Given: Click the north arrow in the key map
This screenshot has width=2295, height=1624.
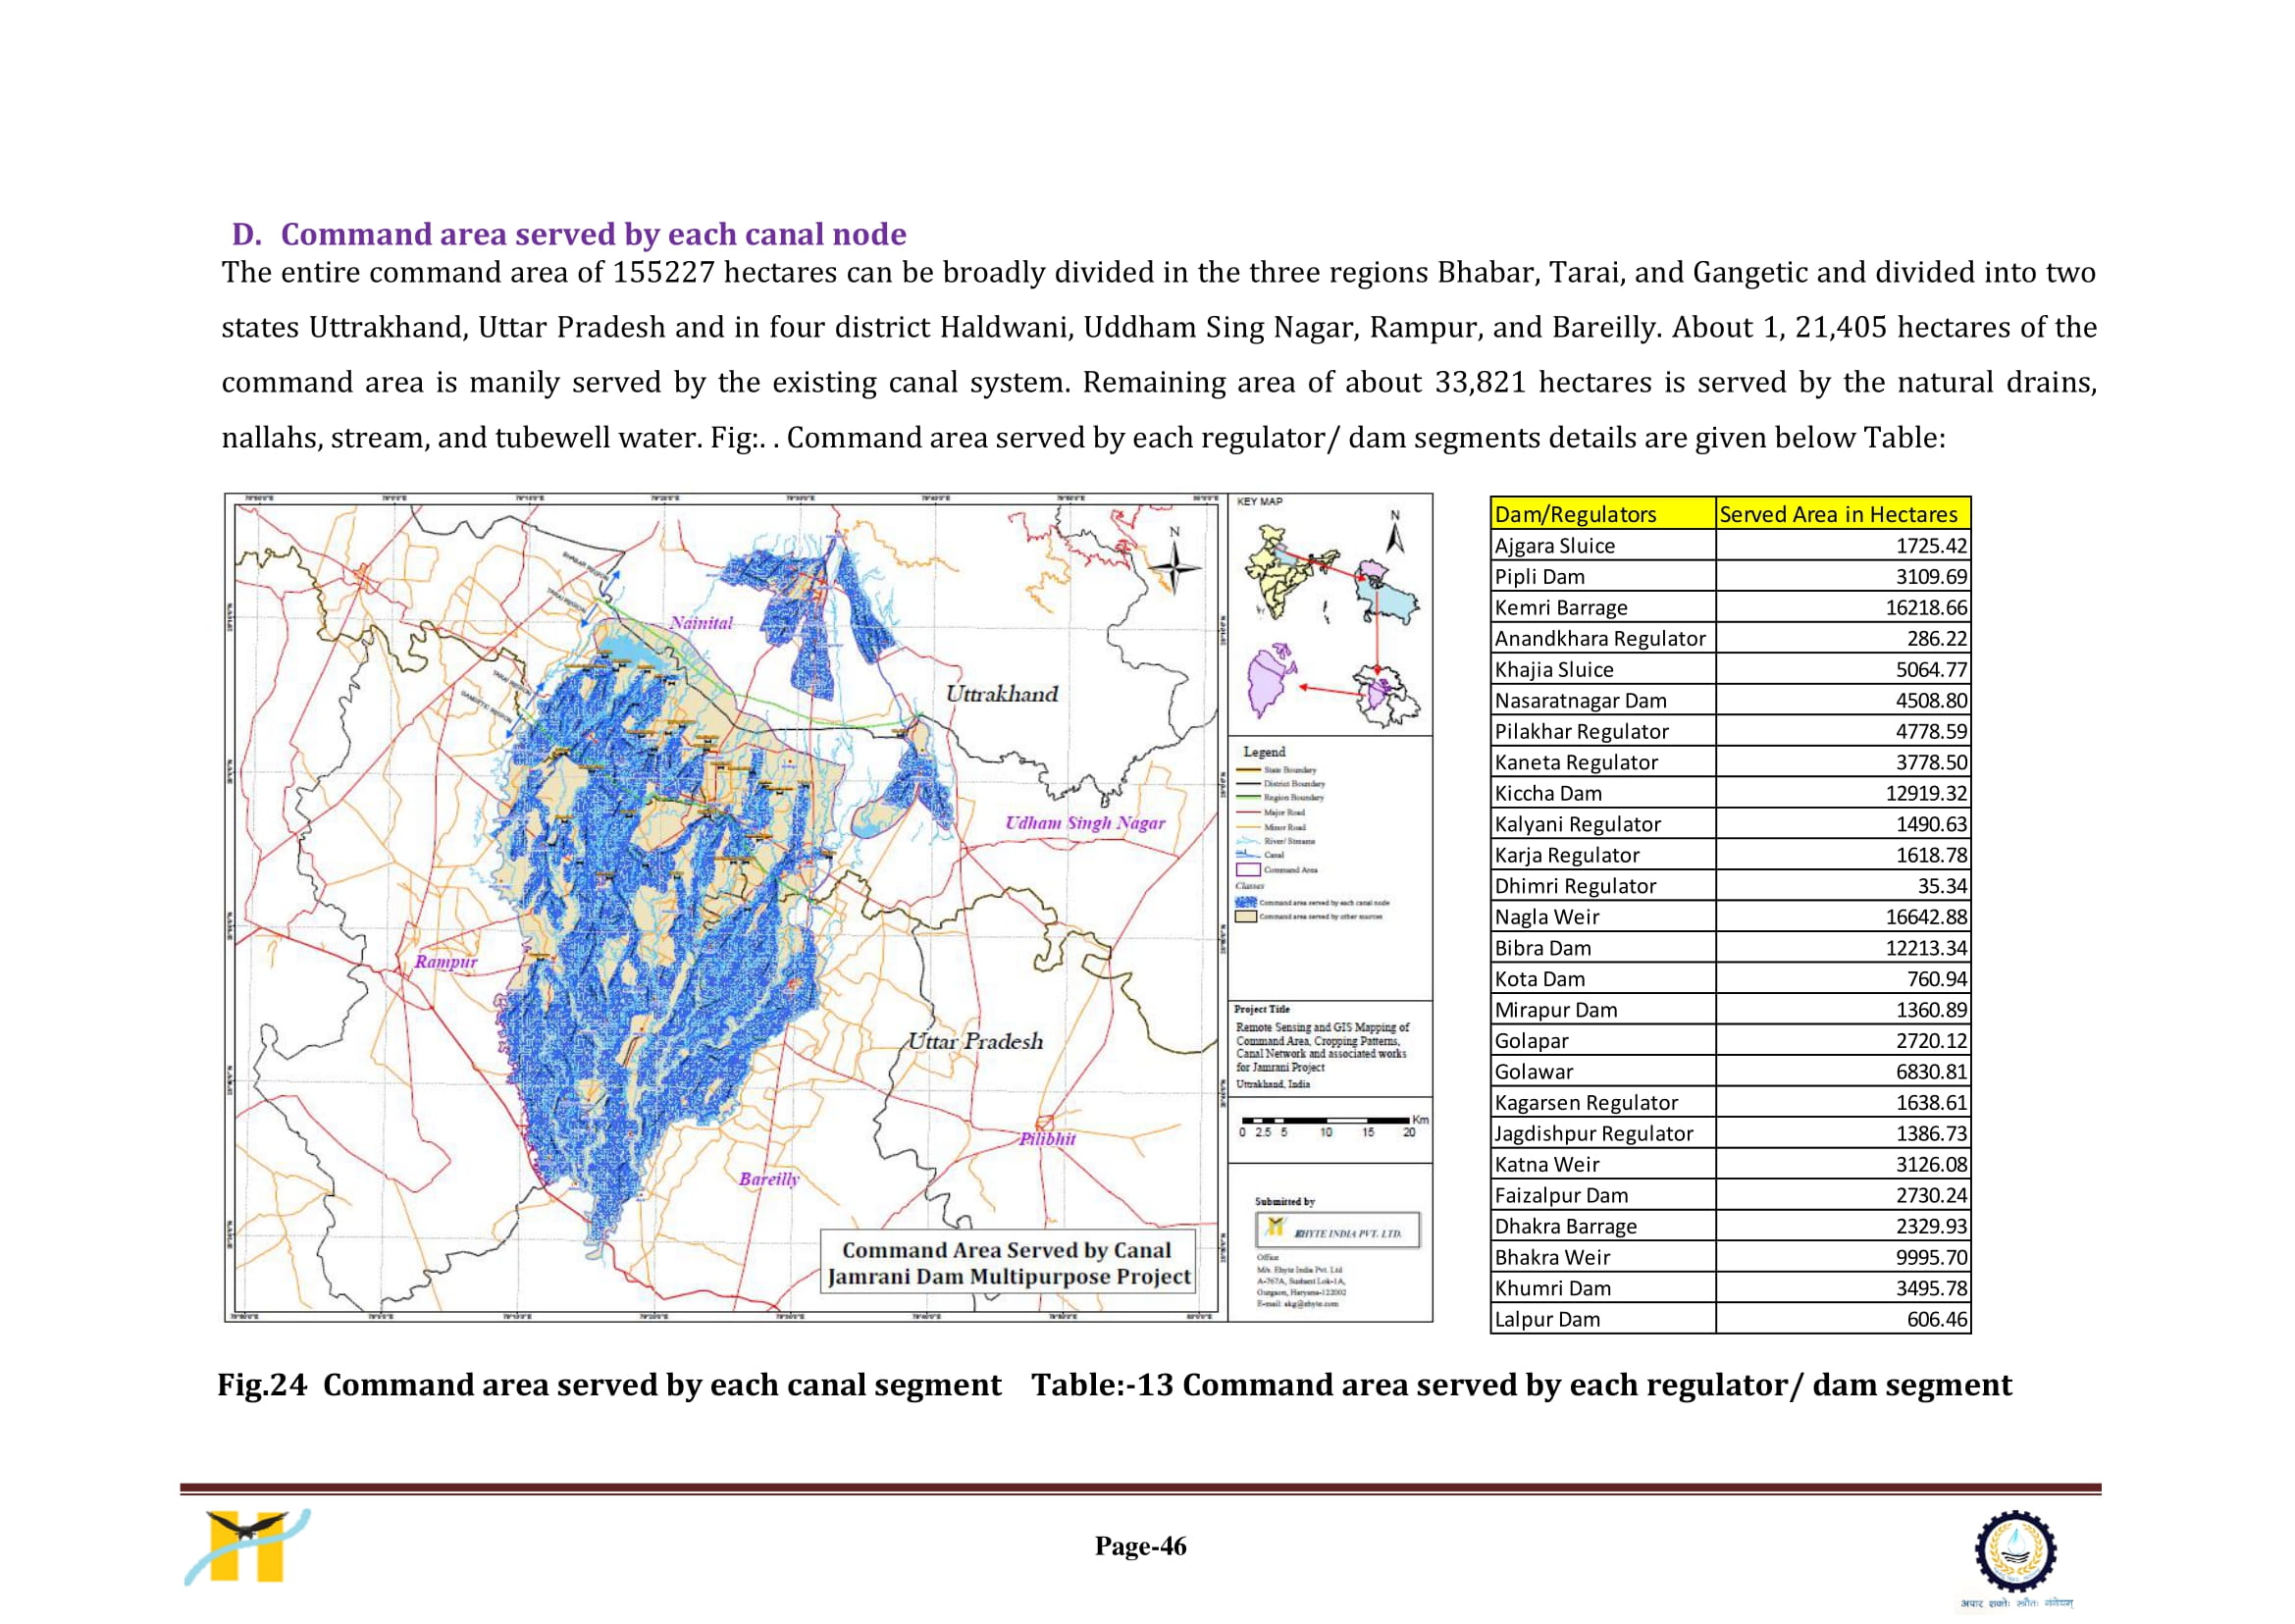Looking at the screenshot, I should click(1395, 532).
